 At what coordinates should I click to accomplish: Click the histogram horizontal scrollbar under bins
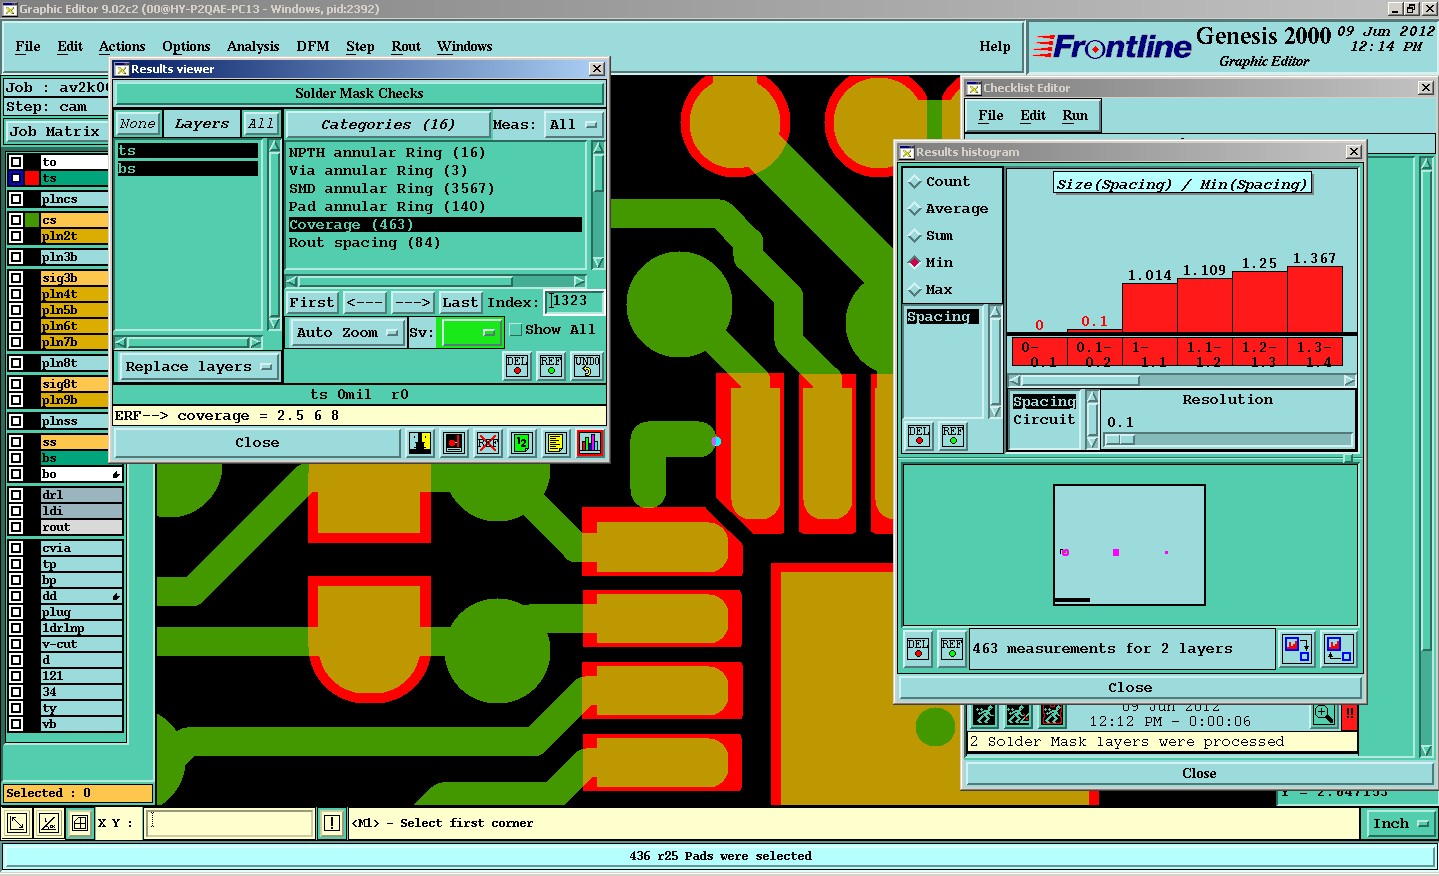tap(1182, 381)
